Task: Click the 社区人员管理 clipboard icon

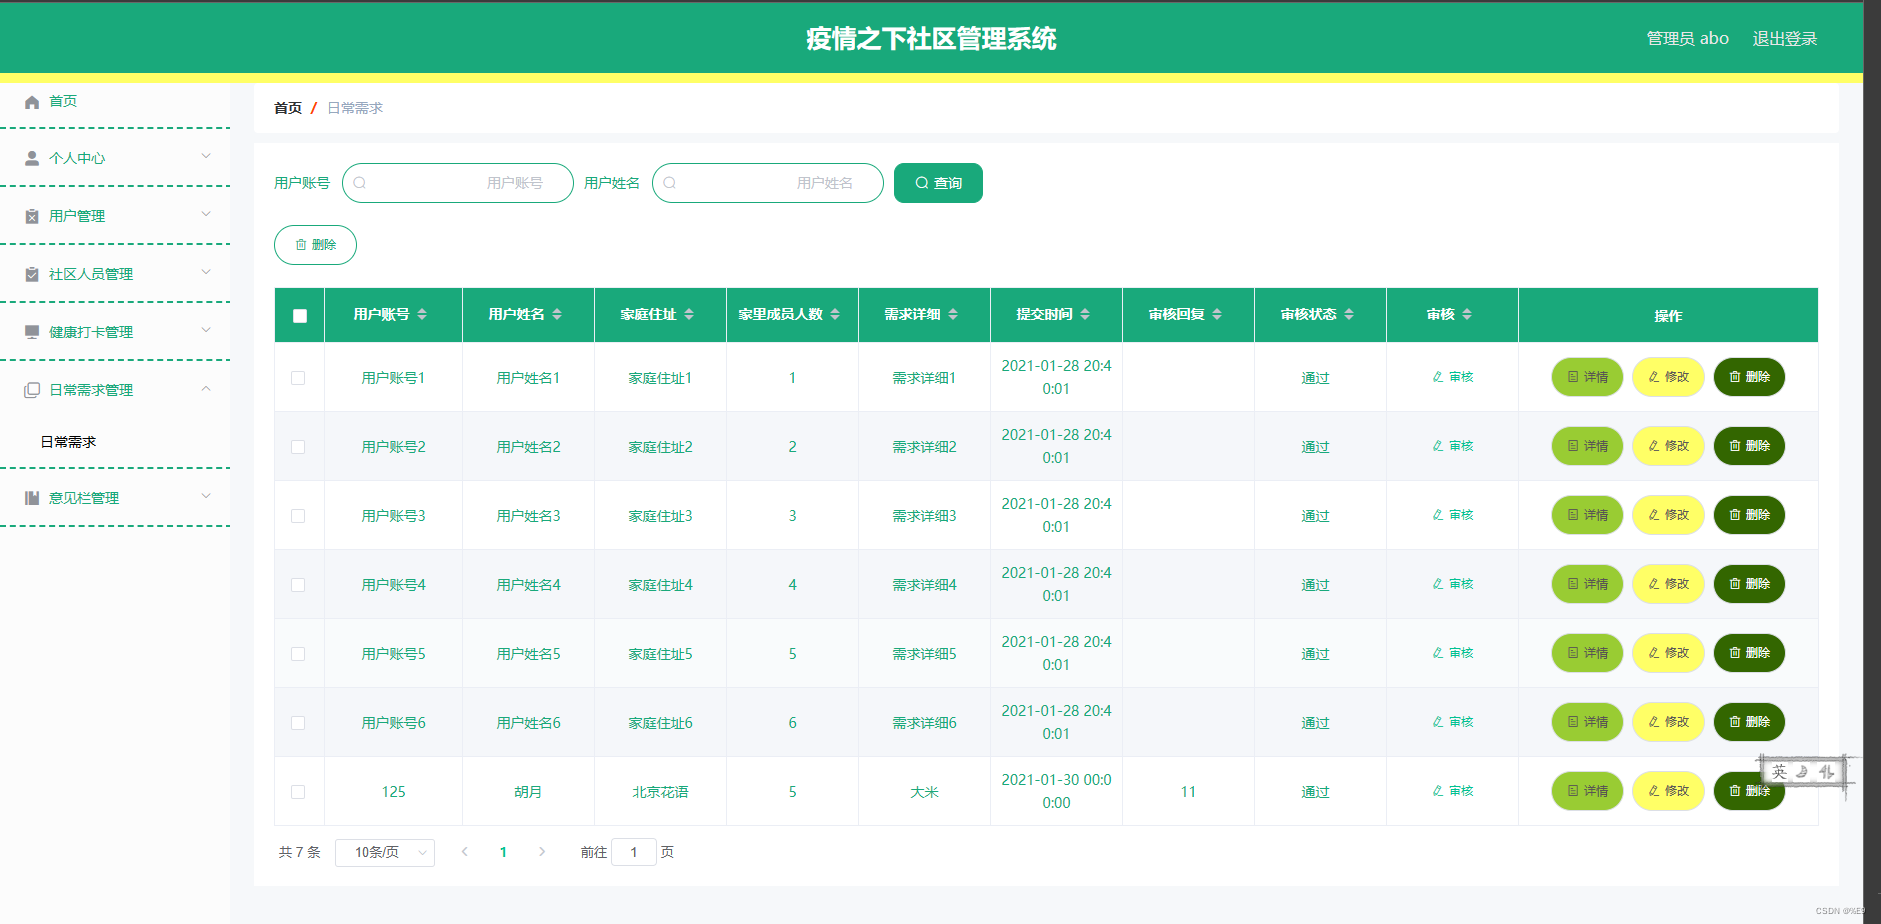Action: 32,274
